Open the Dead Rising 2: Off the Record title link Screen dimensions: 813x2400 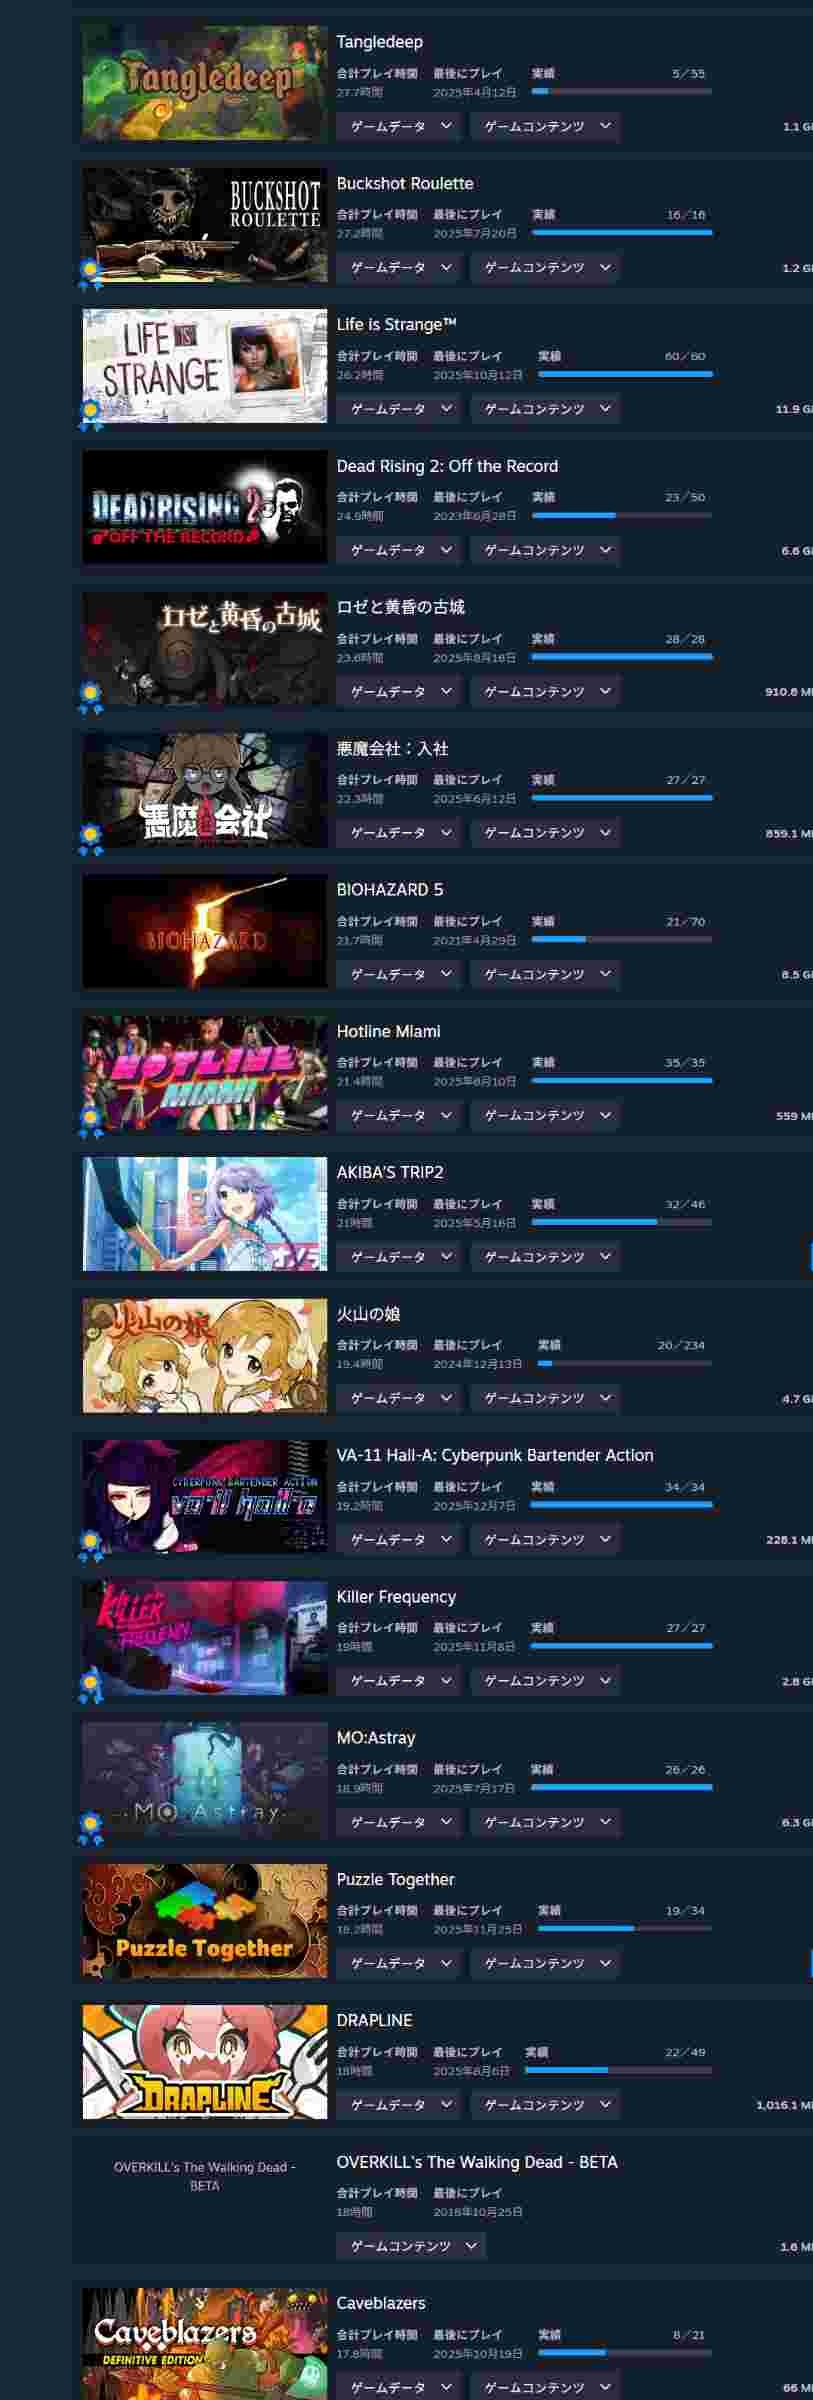pyautogui.click(x=447, y=466)
